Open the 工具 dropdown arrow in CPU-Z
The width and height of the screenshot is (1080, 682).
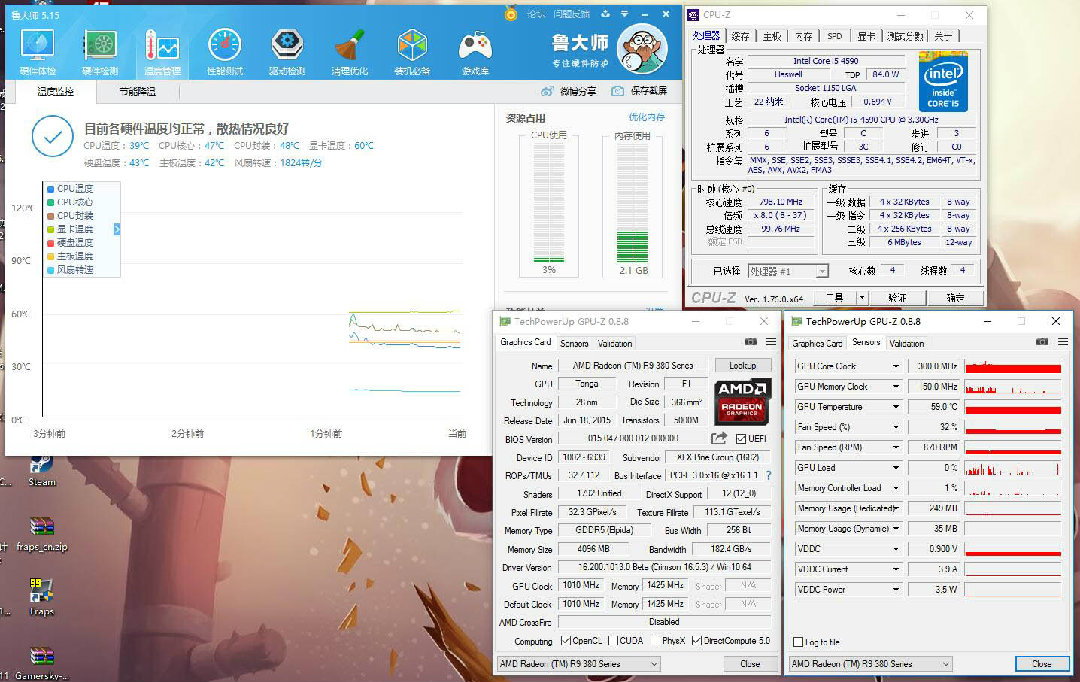point(862,298)
